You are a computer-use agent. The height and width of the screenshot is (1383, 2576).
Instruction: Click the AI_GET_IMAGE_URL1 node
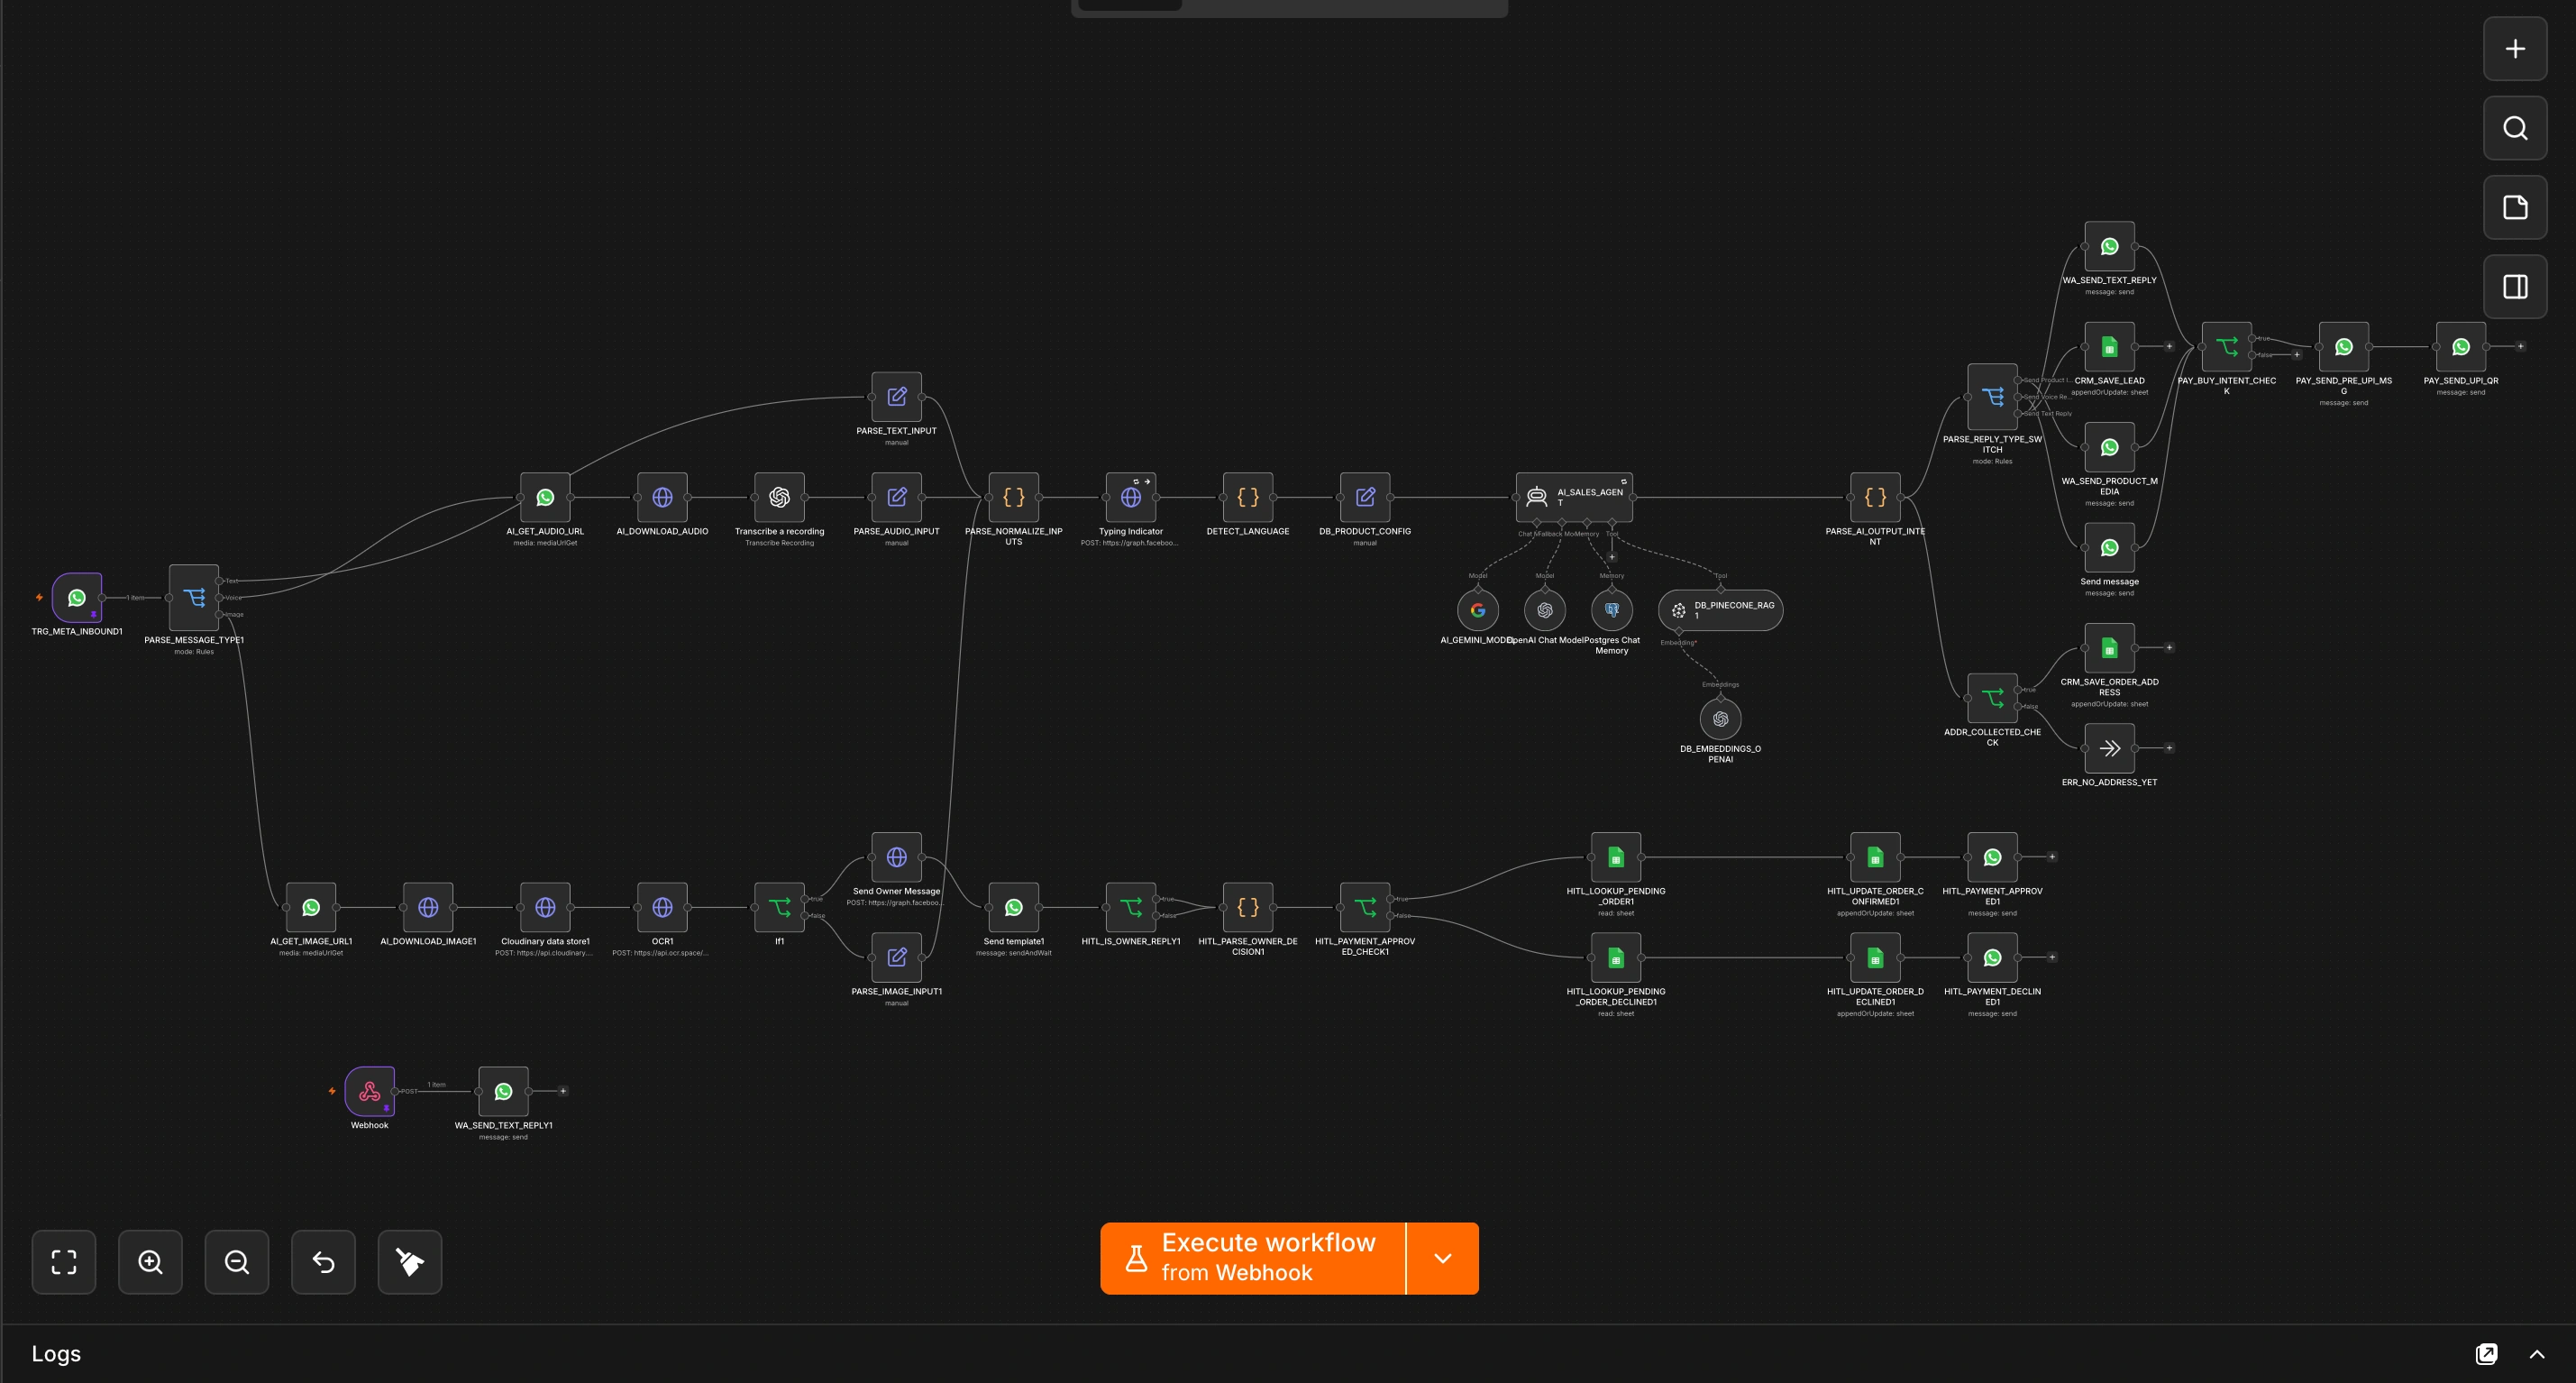click(311, 907)
